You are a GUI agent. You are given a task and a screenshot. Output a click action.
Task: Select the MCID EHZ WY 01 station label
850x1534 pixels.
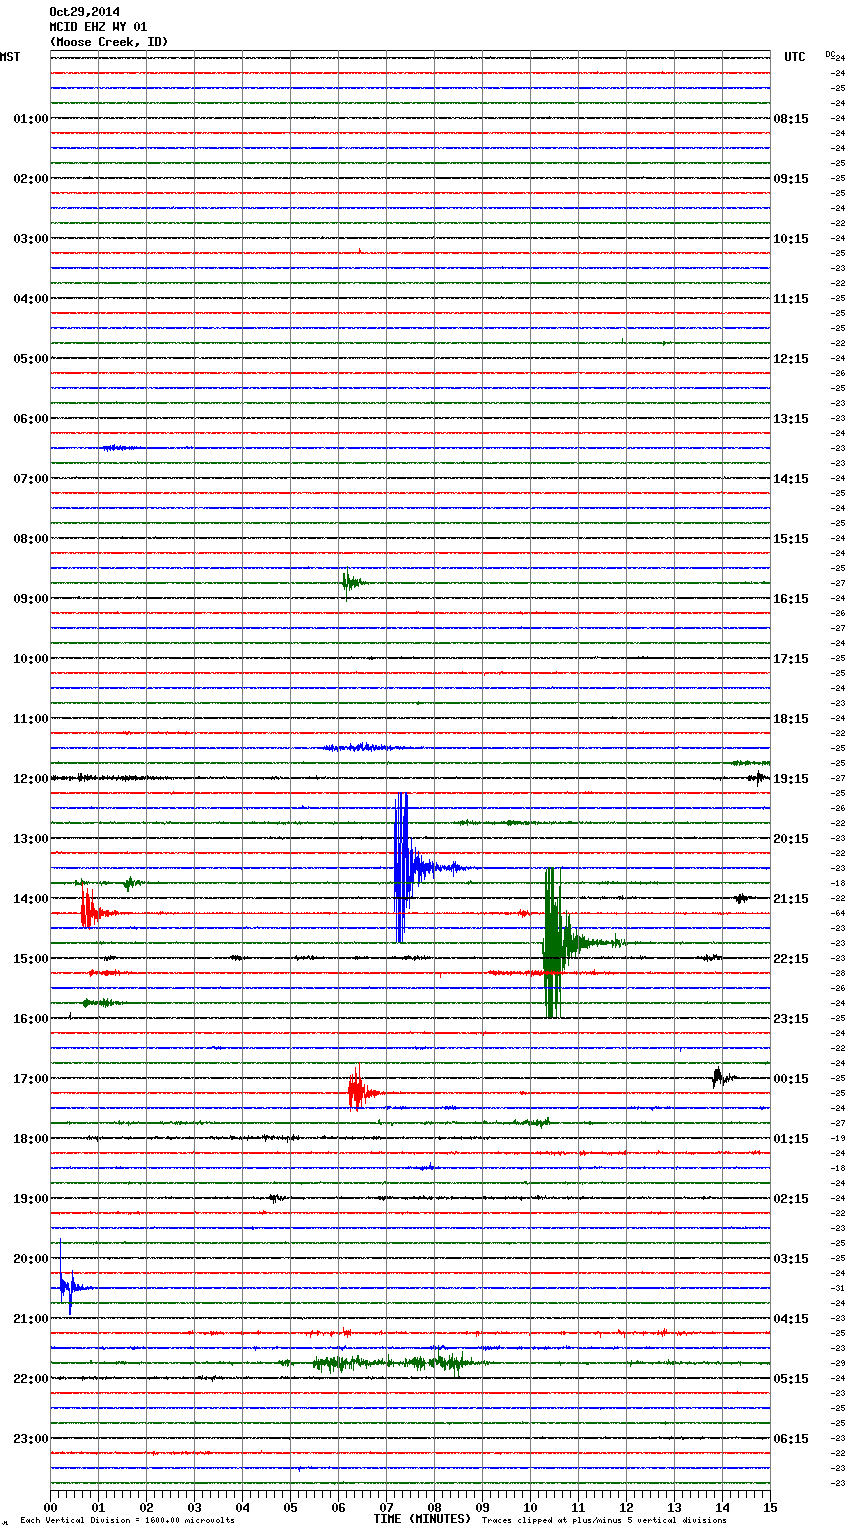(x=98, y=27)
